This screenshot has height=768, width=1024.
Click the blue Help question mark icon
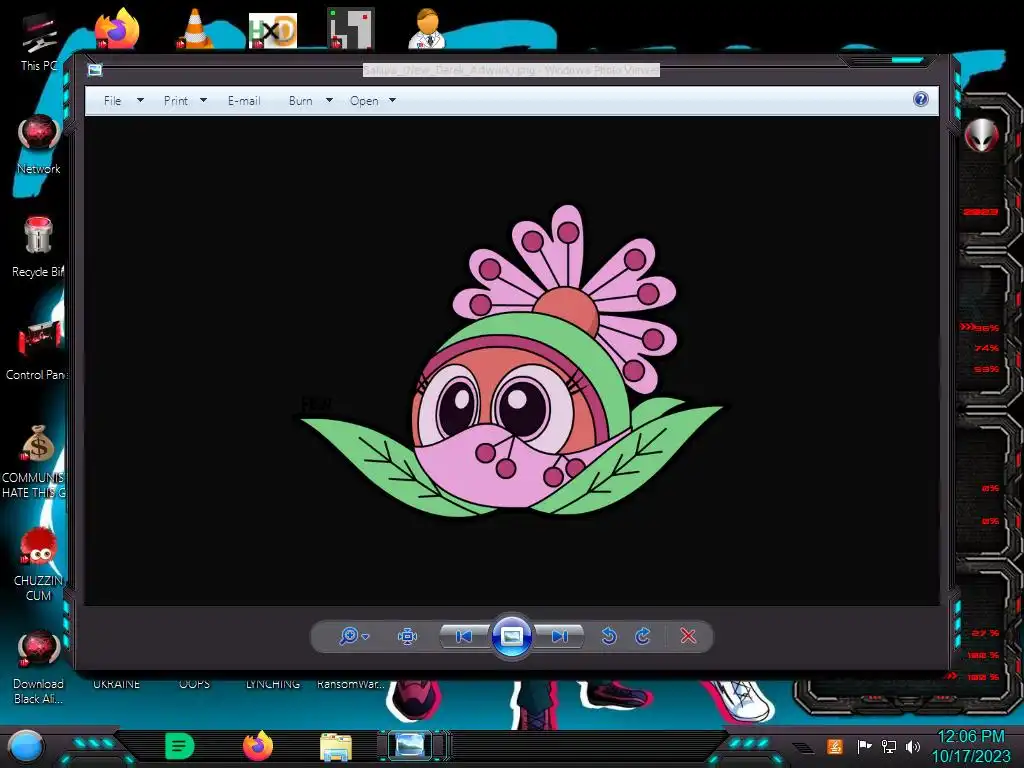point(921,99)
